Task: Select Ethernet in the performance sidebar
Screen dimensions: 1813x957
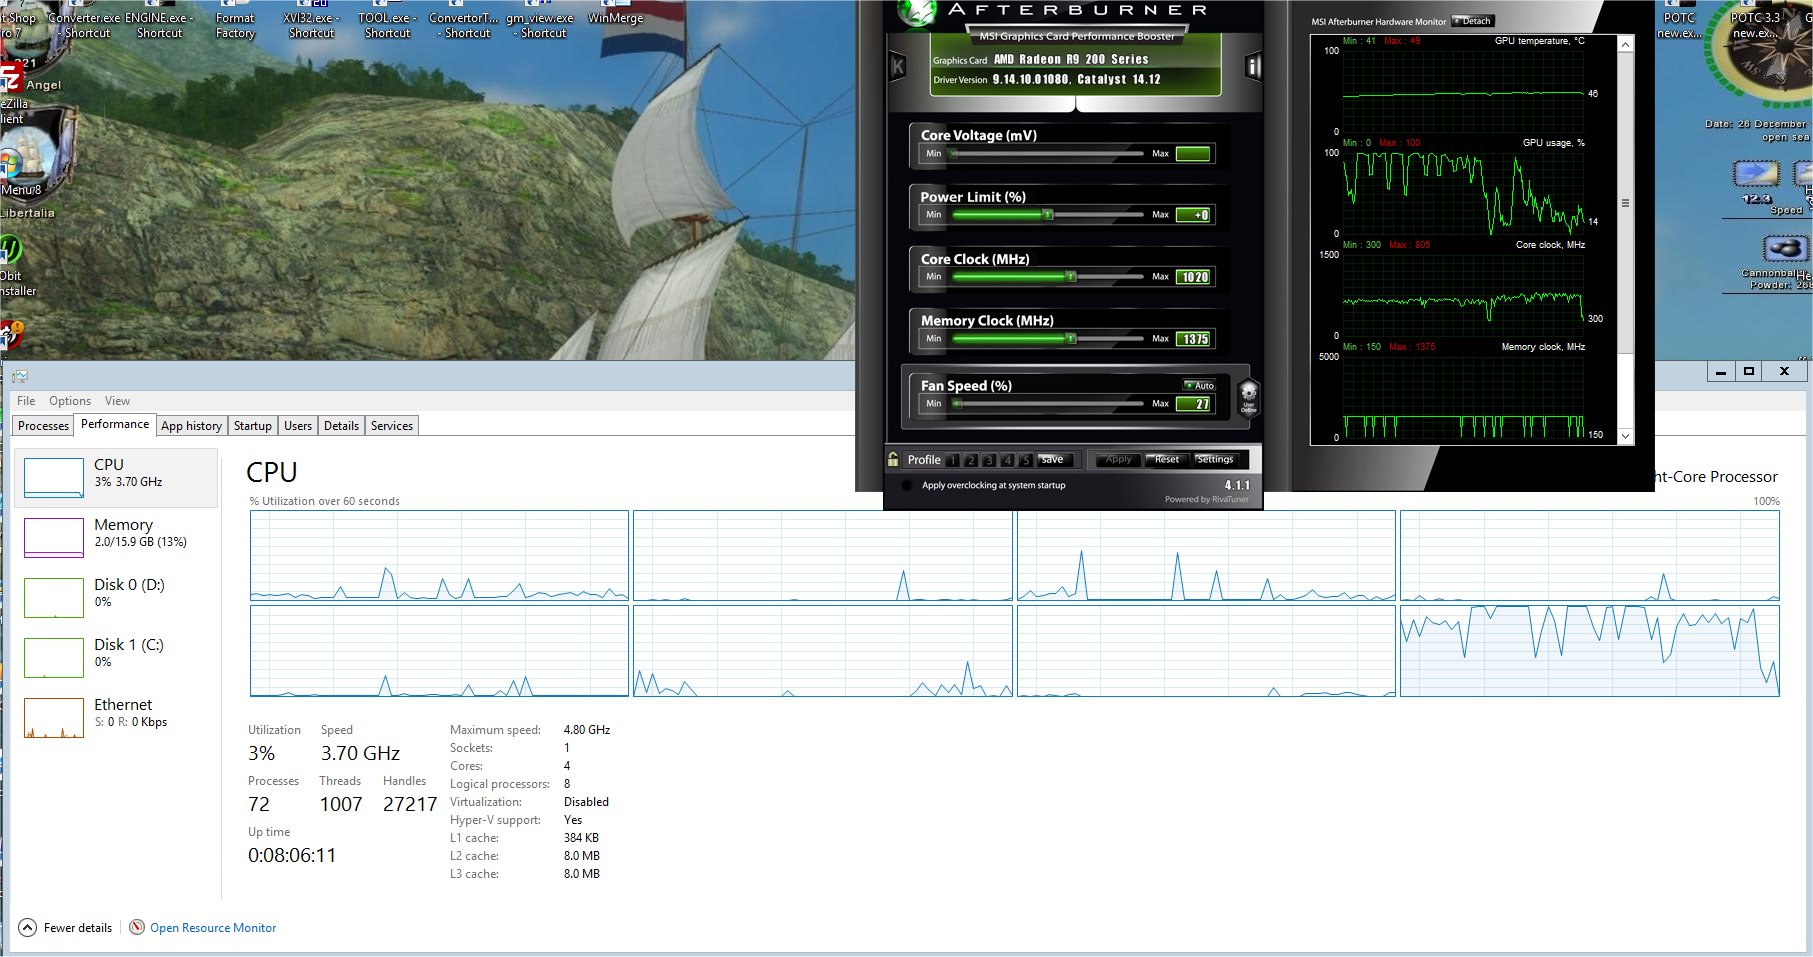Action: (x=116, y=717)
